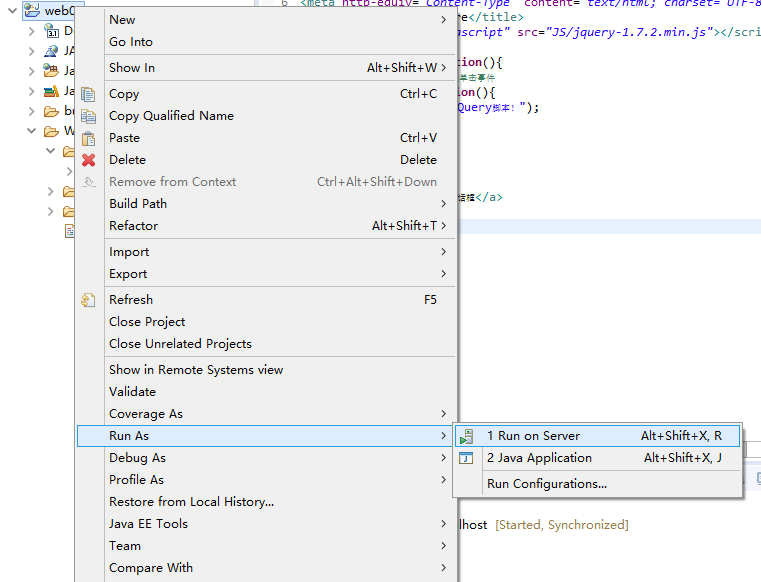This screenshot has height=582, width=761.
Task: Select the web0 project icon in the tree
Action: [32, 10]
